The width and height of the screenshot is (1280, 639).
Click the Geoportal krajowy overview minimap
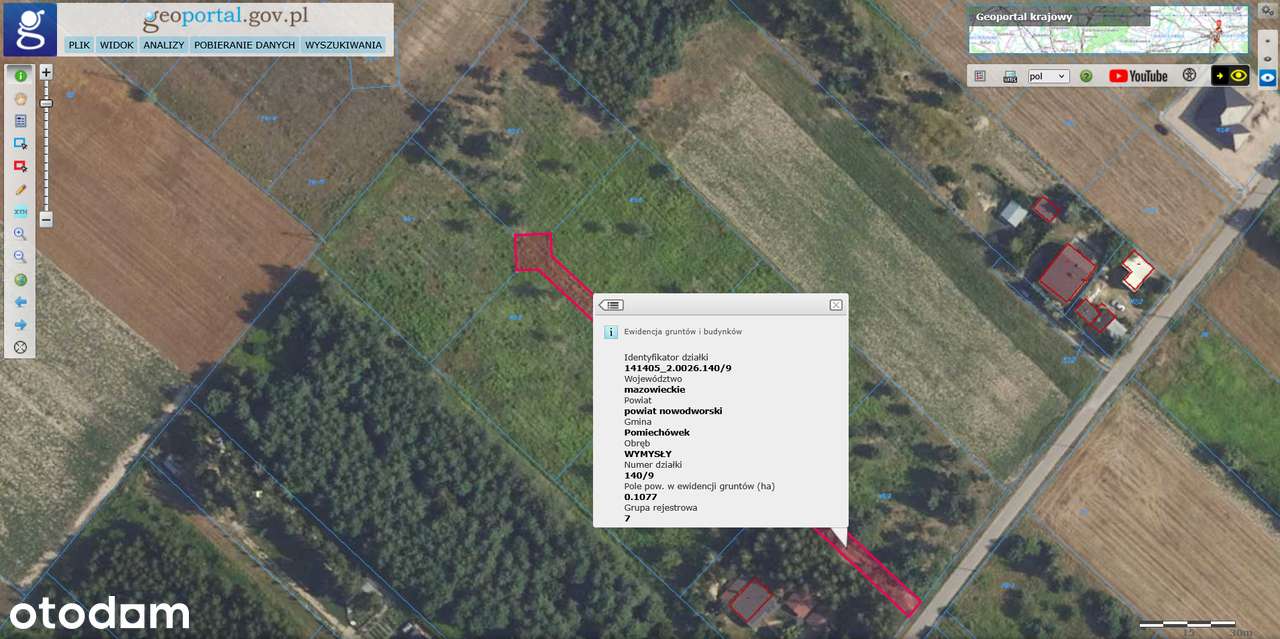coord(1108,29)
